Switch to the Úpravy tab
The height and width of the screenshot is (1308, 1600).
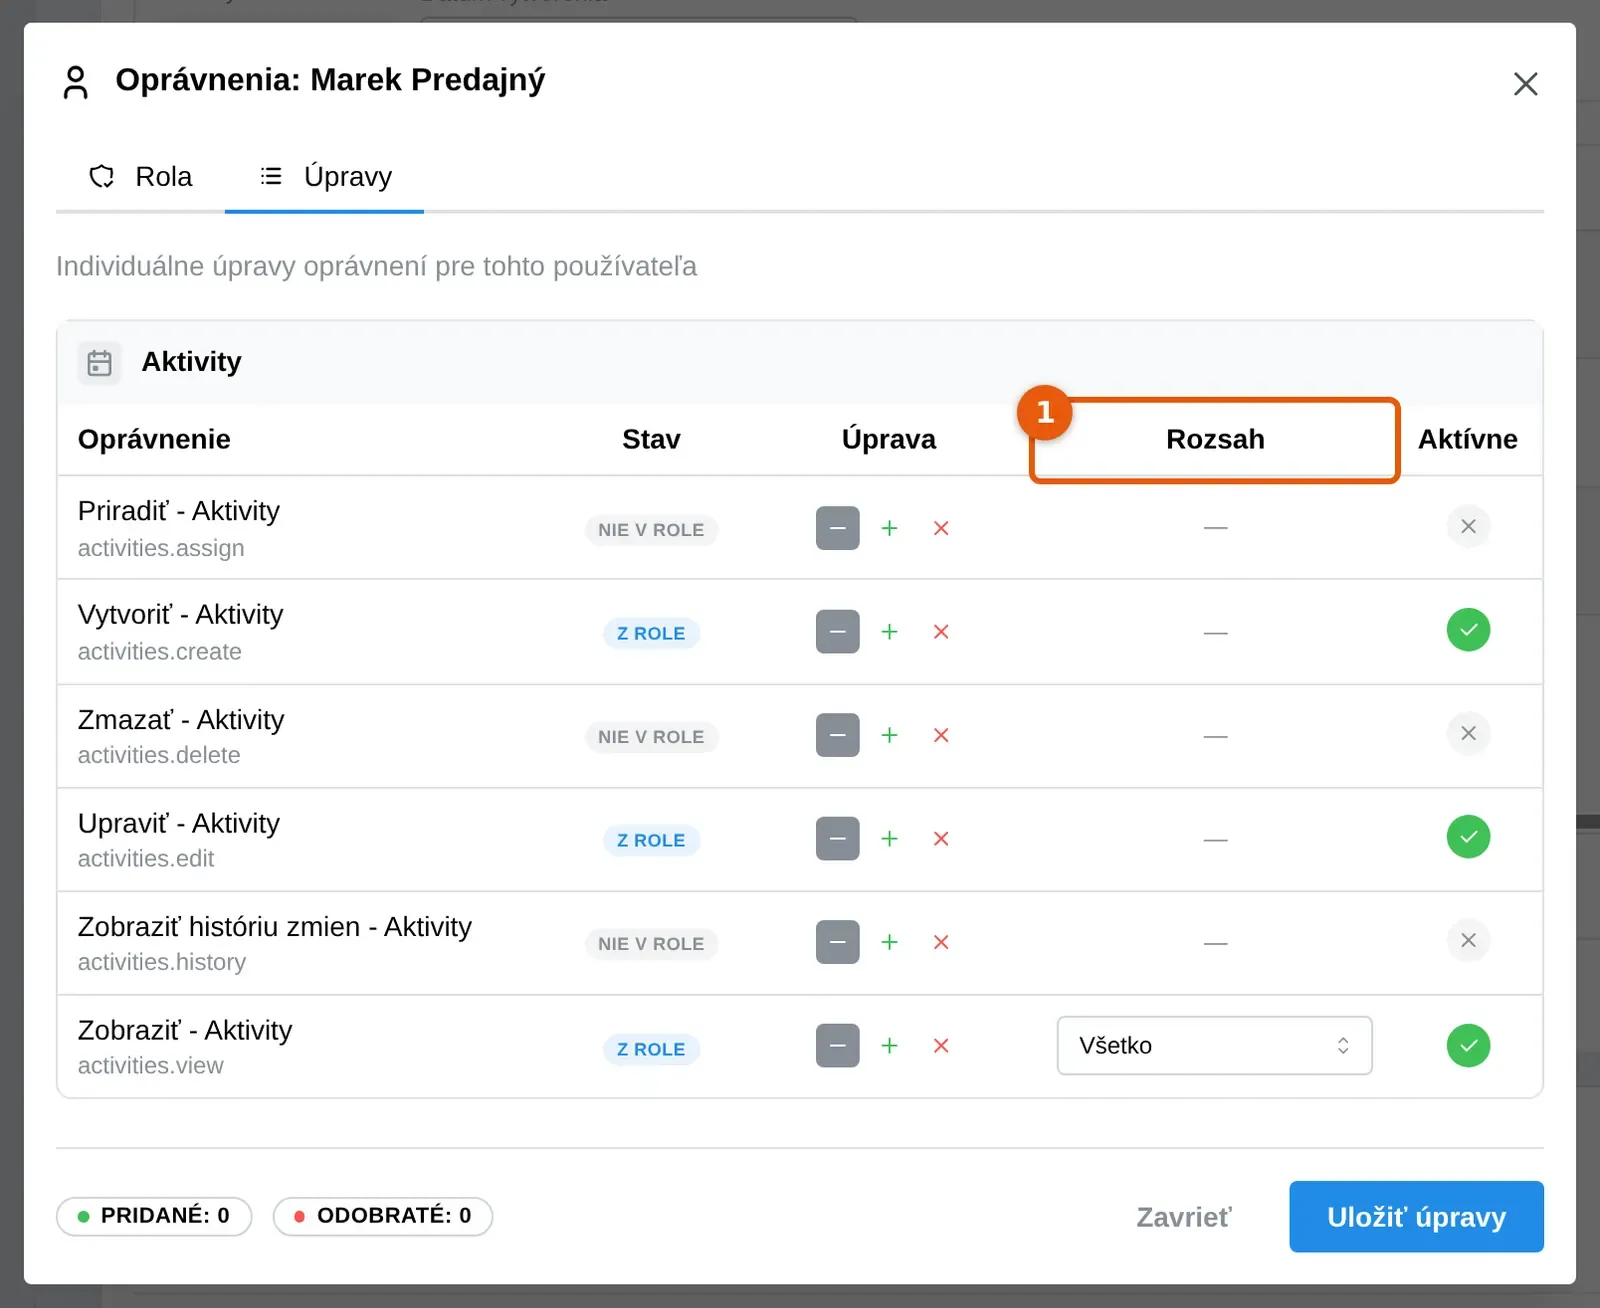point(325,177)
